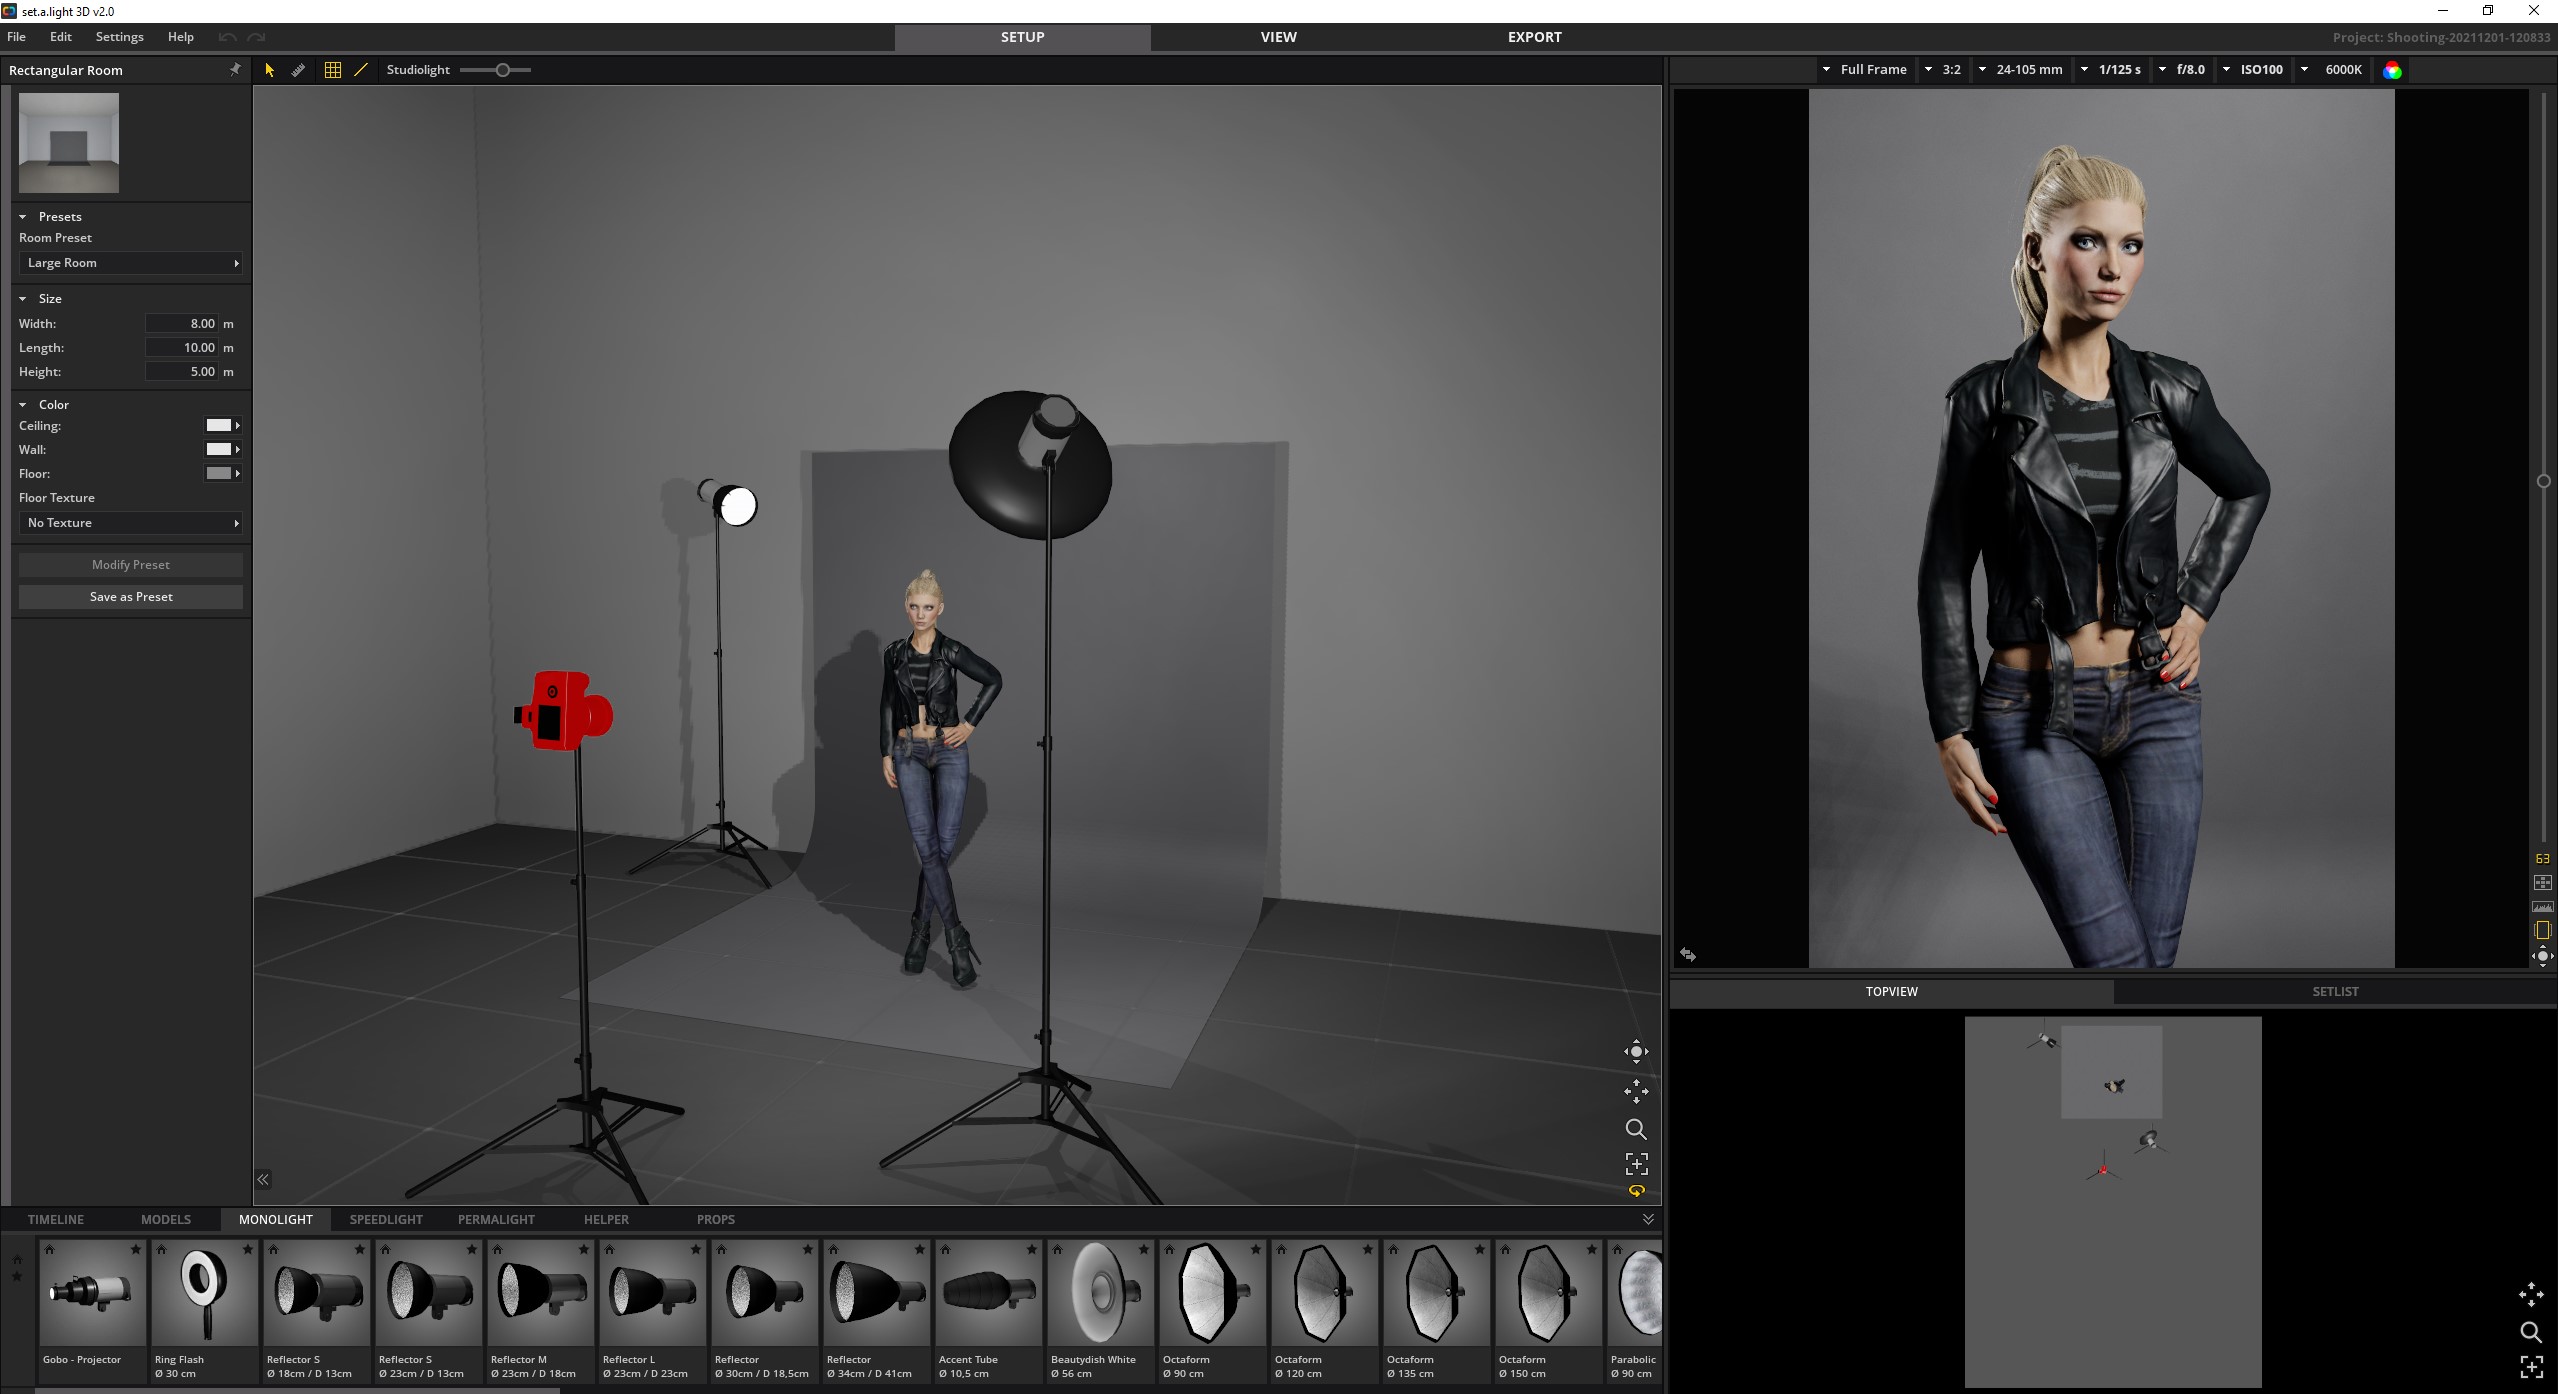The height and width of the screenshot is (1394, 2558).
Task: Favorite the Beautydish White star
Action: pos(1143,1249)
